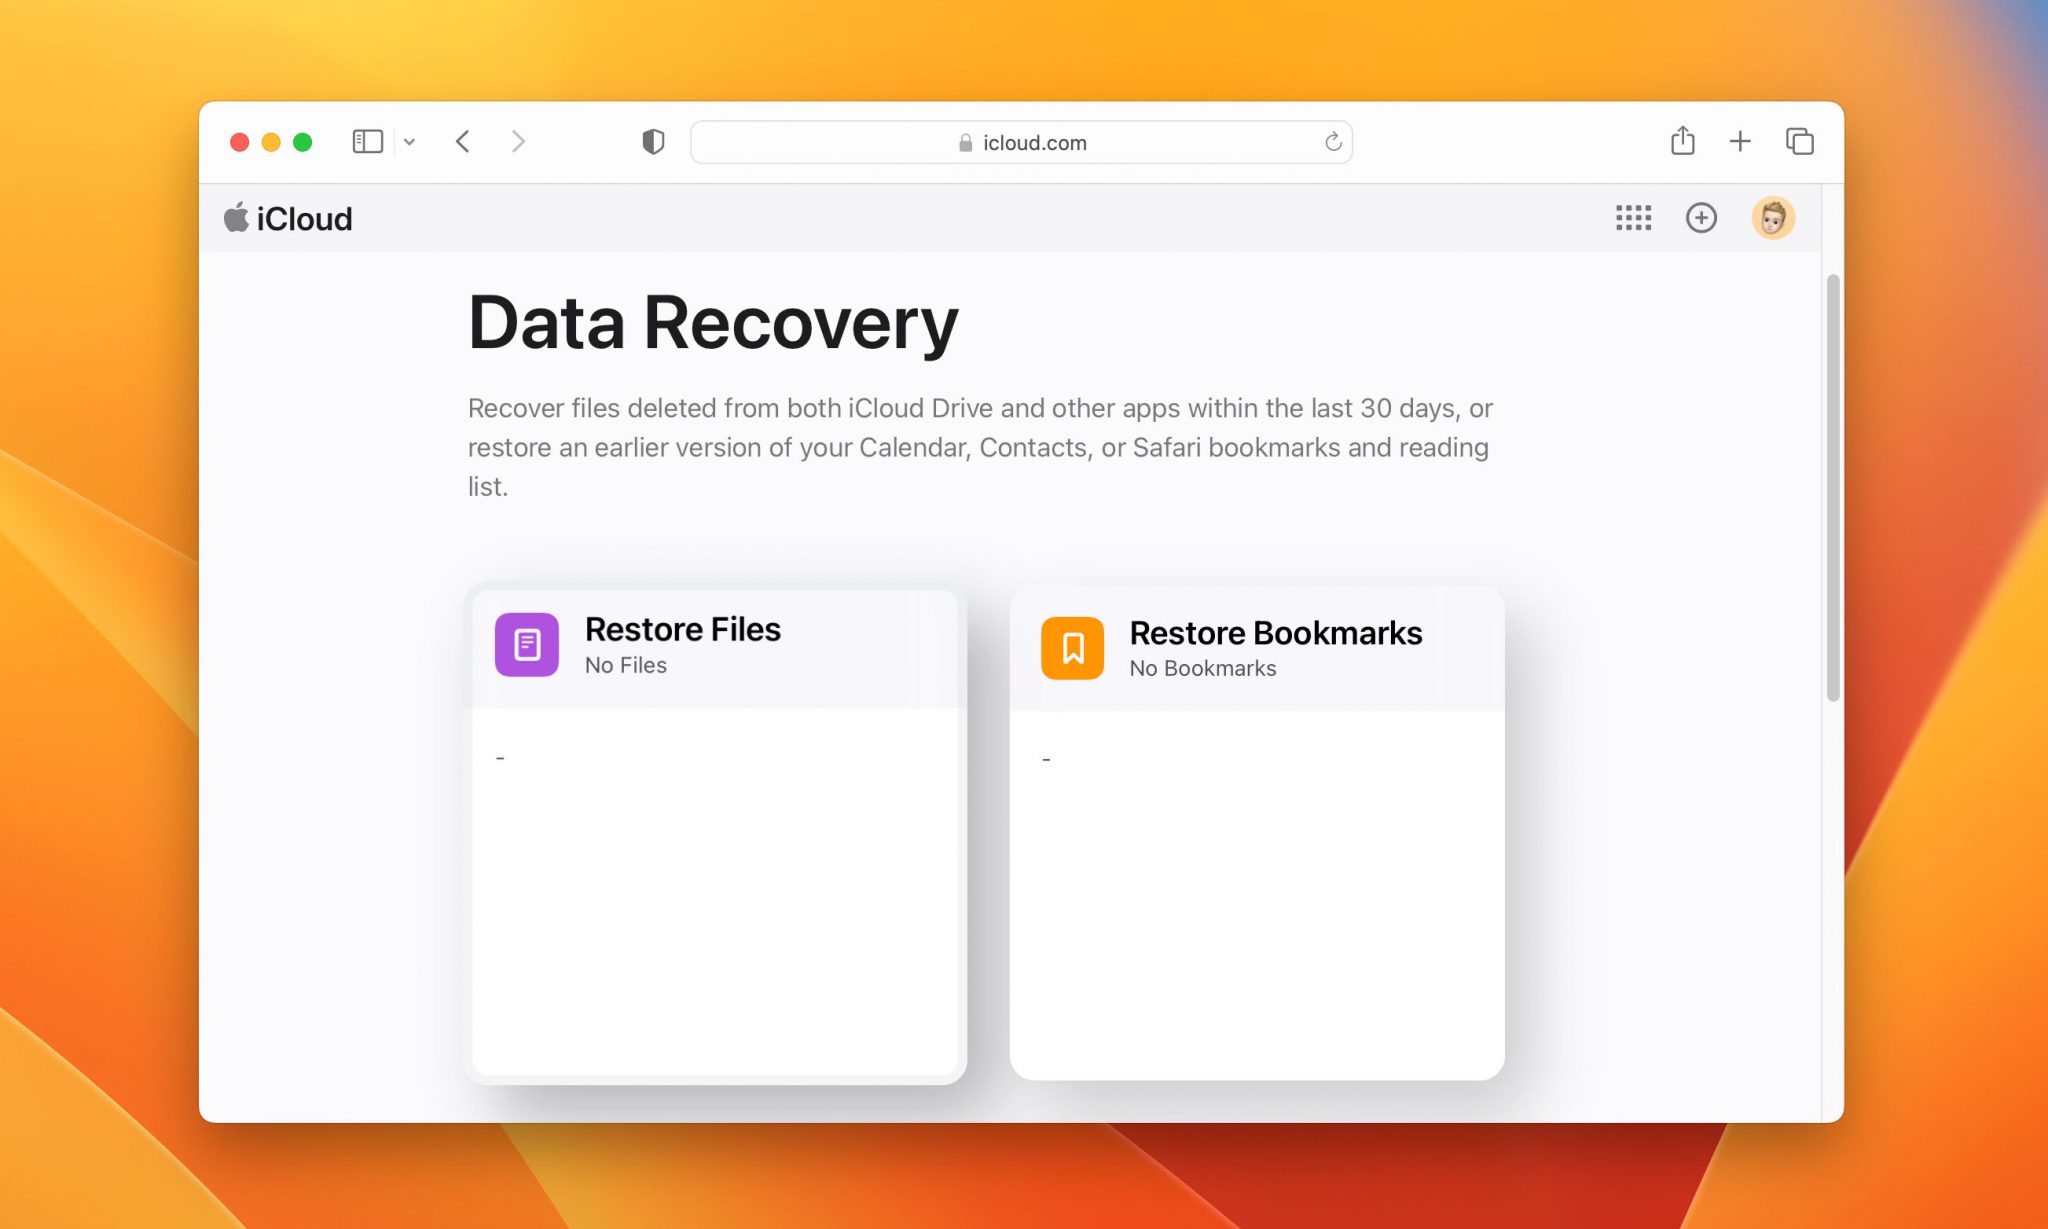
Task: Click the orange Restore Bookmarks icon
Action: coord(1071,648)
